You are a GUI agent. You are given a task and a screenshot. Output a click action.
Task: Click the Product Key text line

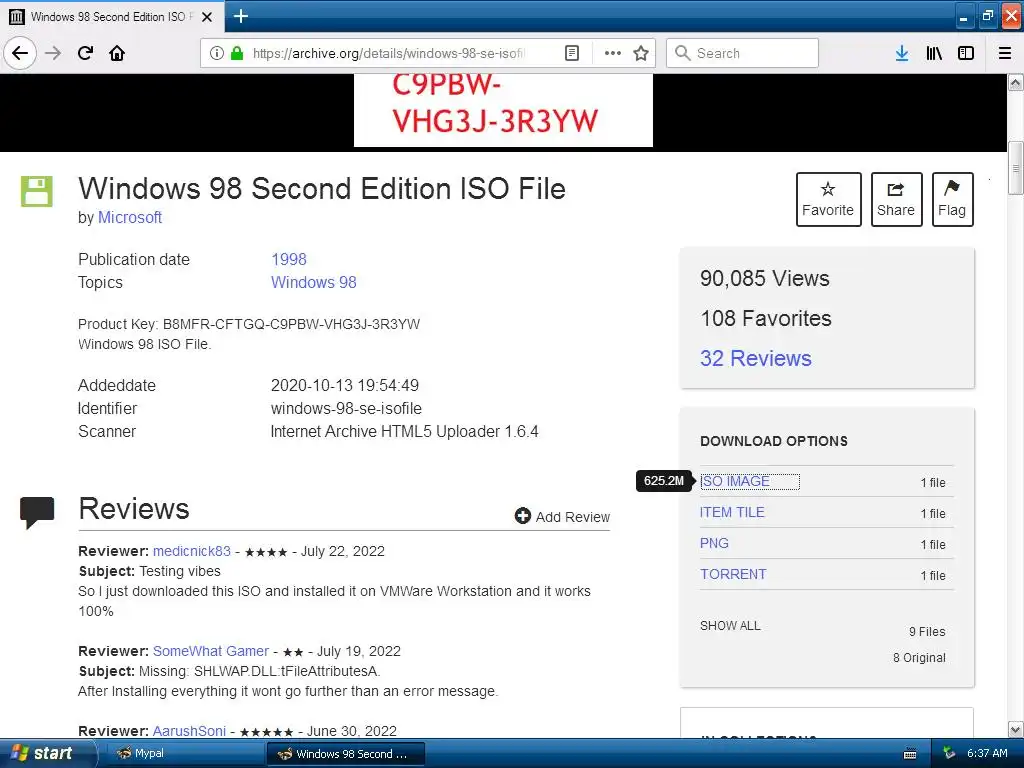point(249,324)
